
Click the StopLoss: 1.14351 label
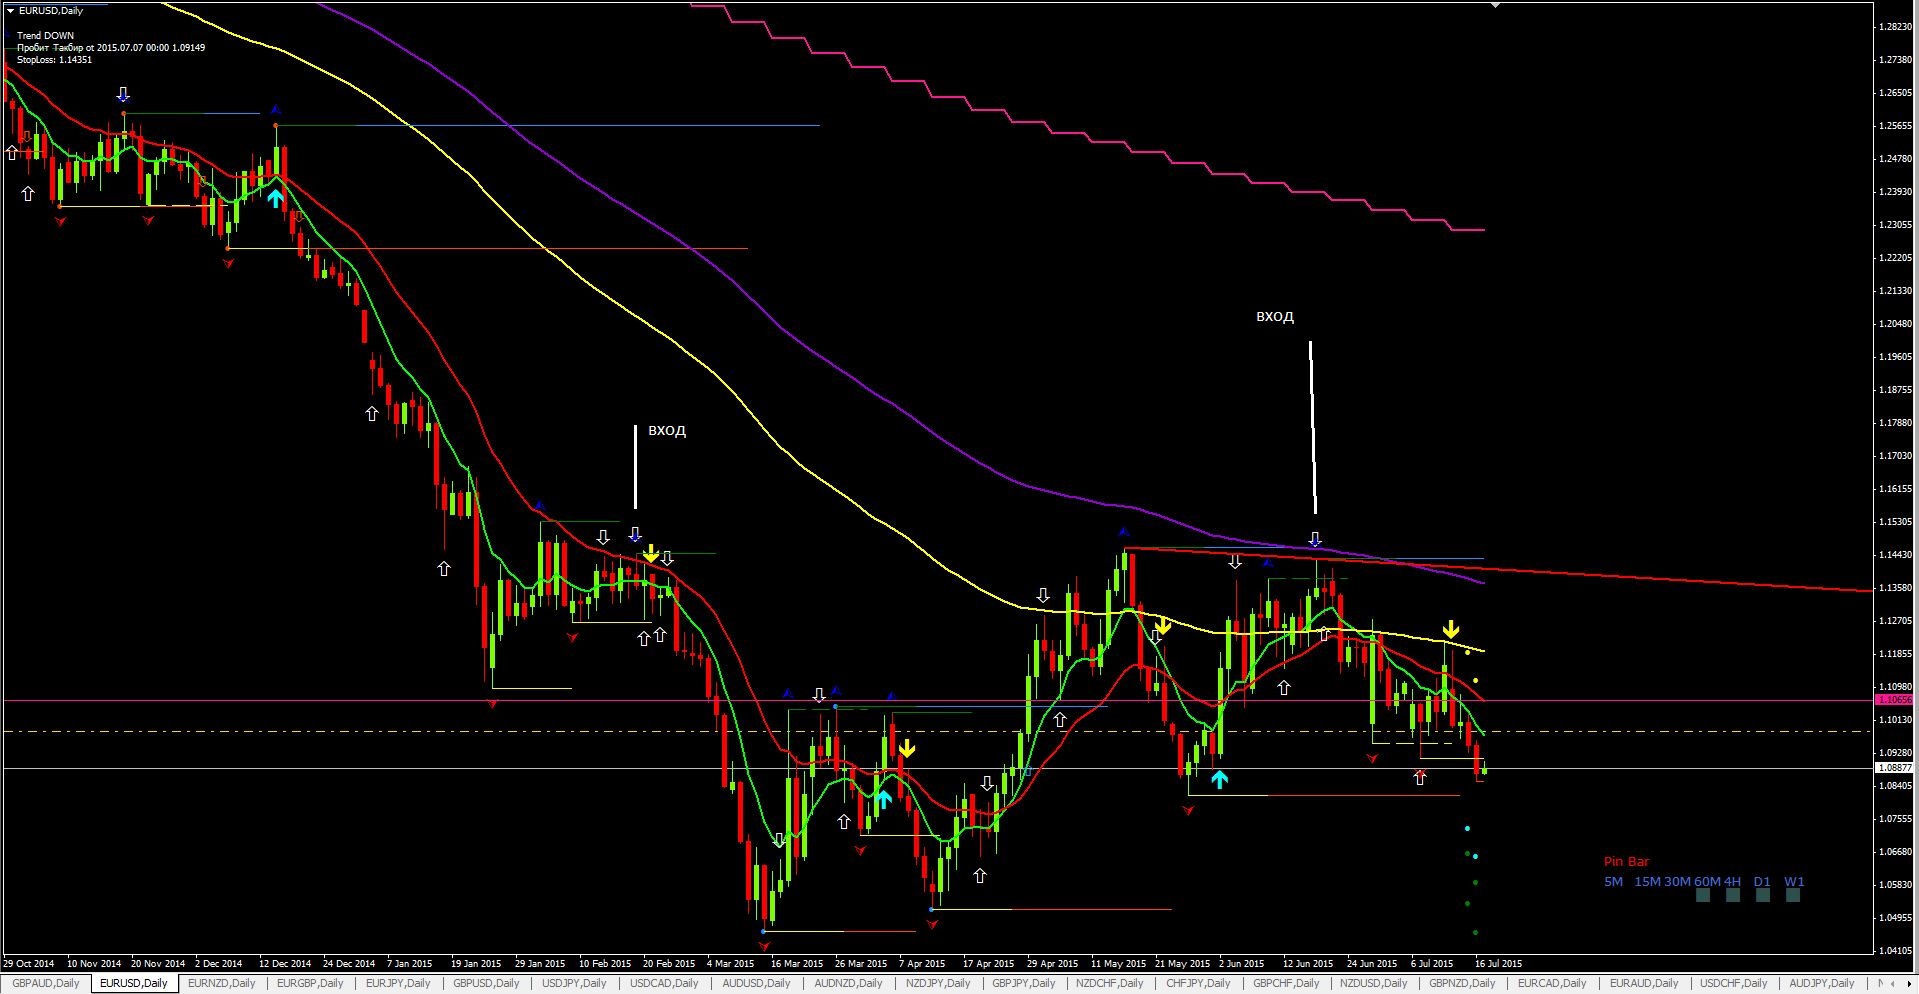(x=54, y=59)
